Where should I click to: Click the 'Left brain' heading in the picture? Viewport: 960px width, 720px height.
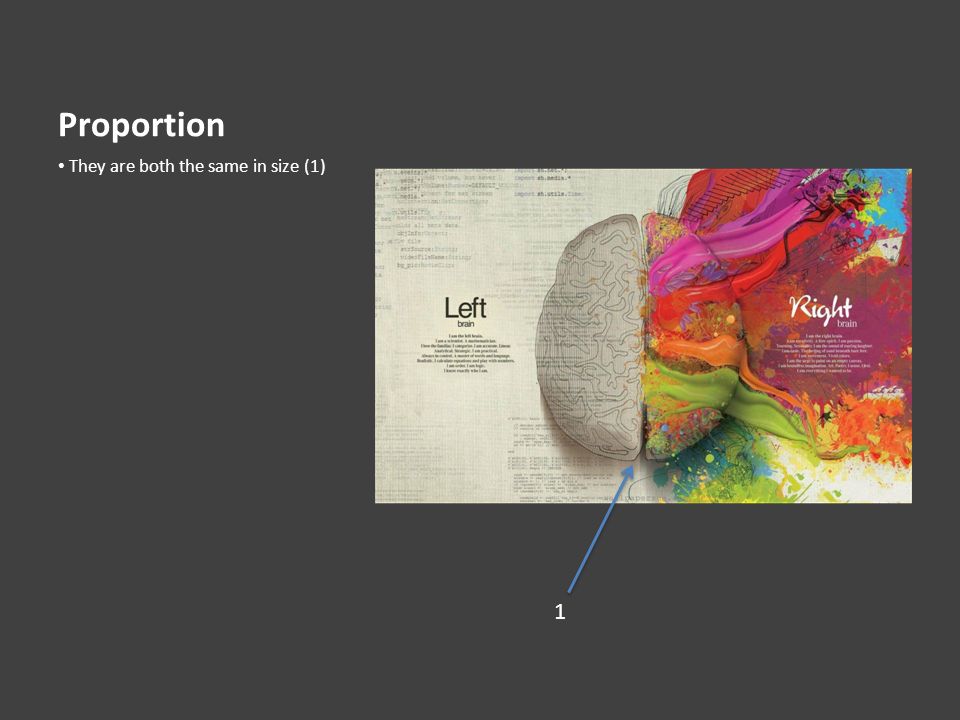(x=465, y=312)
